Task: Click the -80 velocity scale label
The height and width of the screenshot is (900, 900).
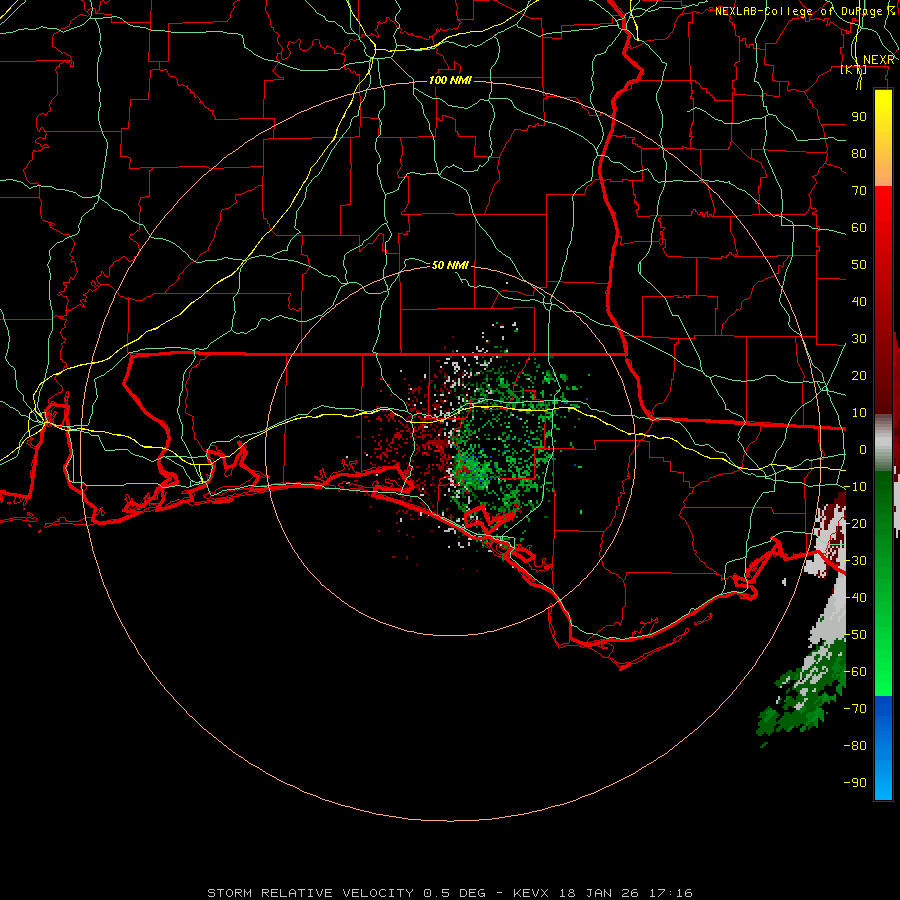Action: [855, 746]
